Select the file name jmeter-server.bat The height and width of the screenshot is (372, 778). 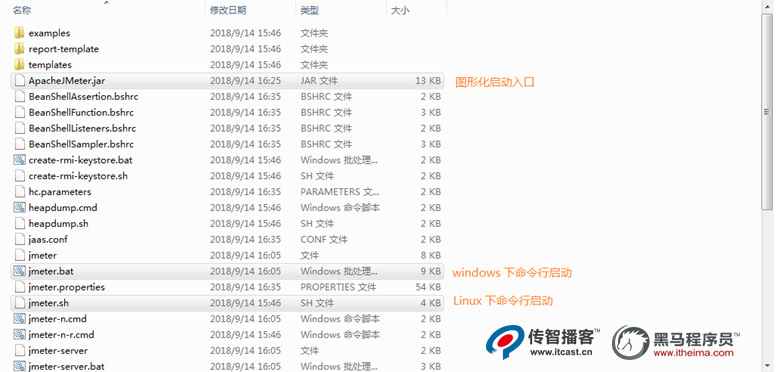[66, 367]
